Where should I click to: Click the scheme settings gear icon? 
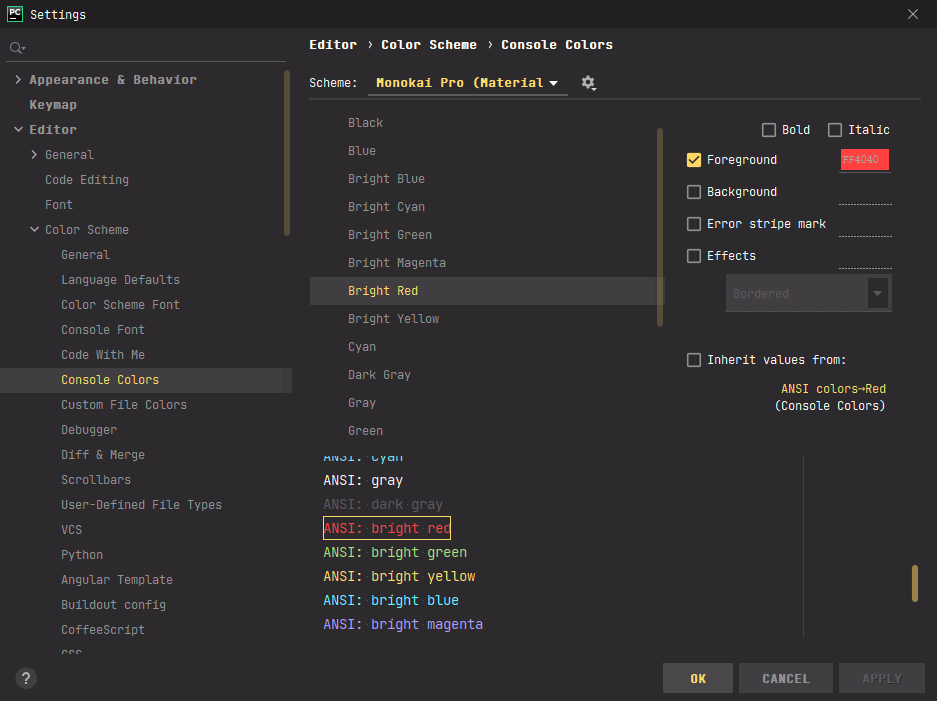pyautogui.click(x=588, y=83)
